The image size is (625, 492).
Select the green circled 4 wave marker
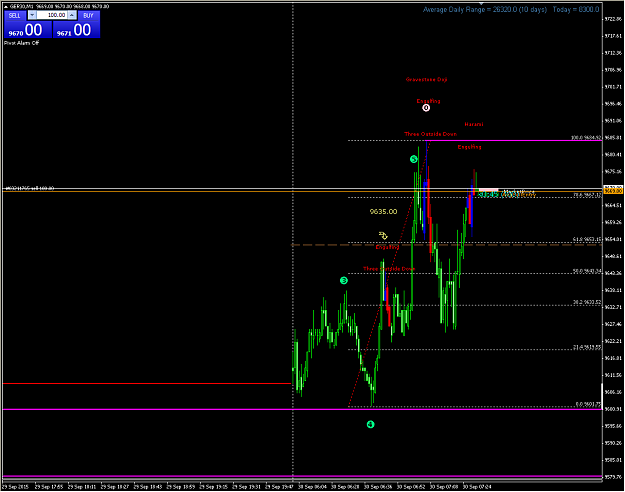click(x=370, y=425)
